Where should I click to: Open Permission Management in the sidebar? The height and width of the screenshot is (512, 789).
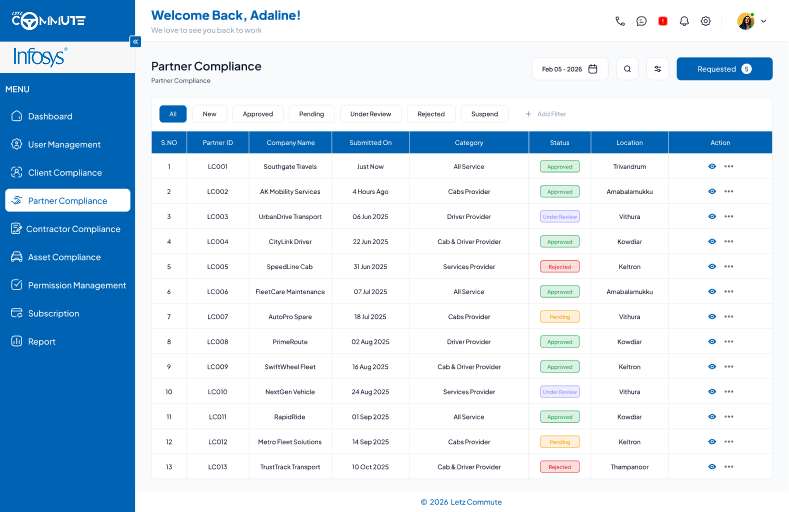tap(67, 285)
